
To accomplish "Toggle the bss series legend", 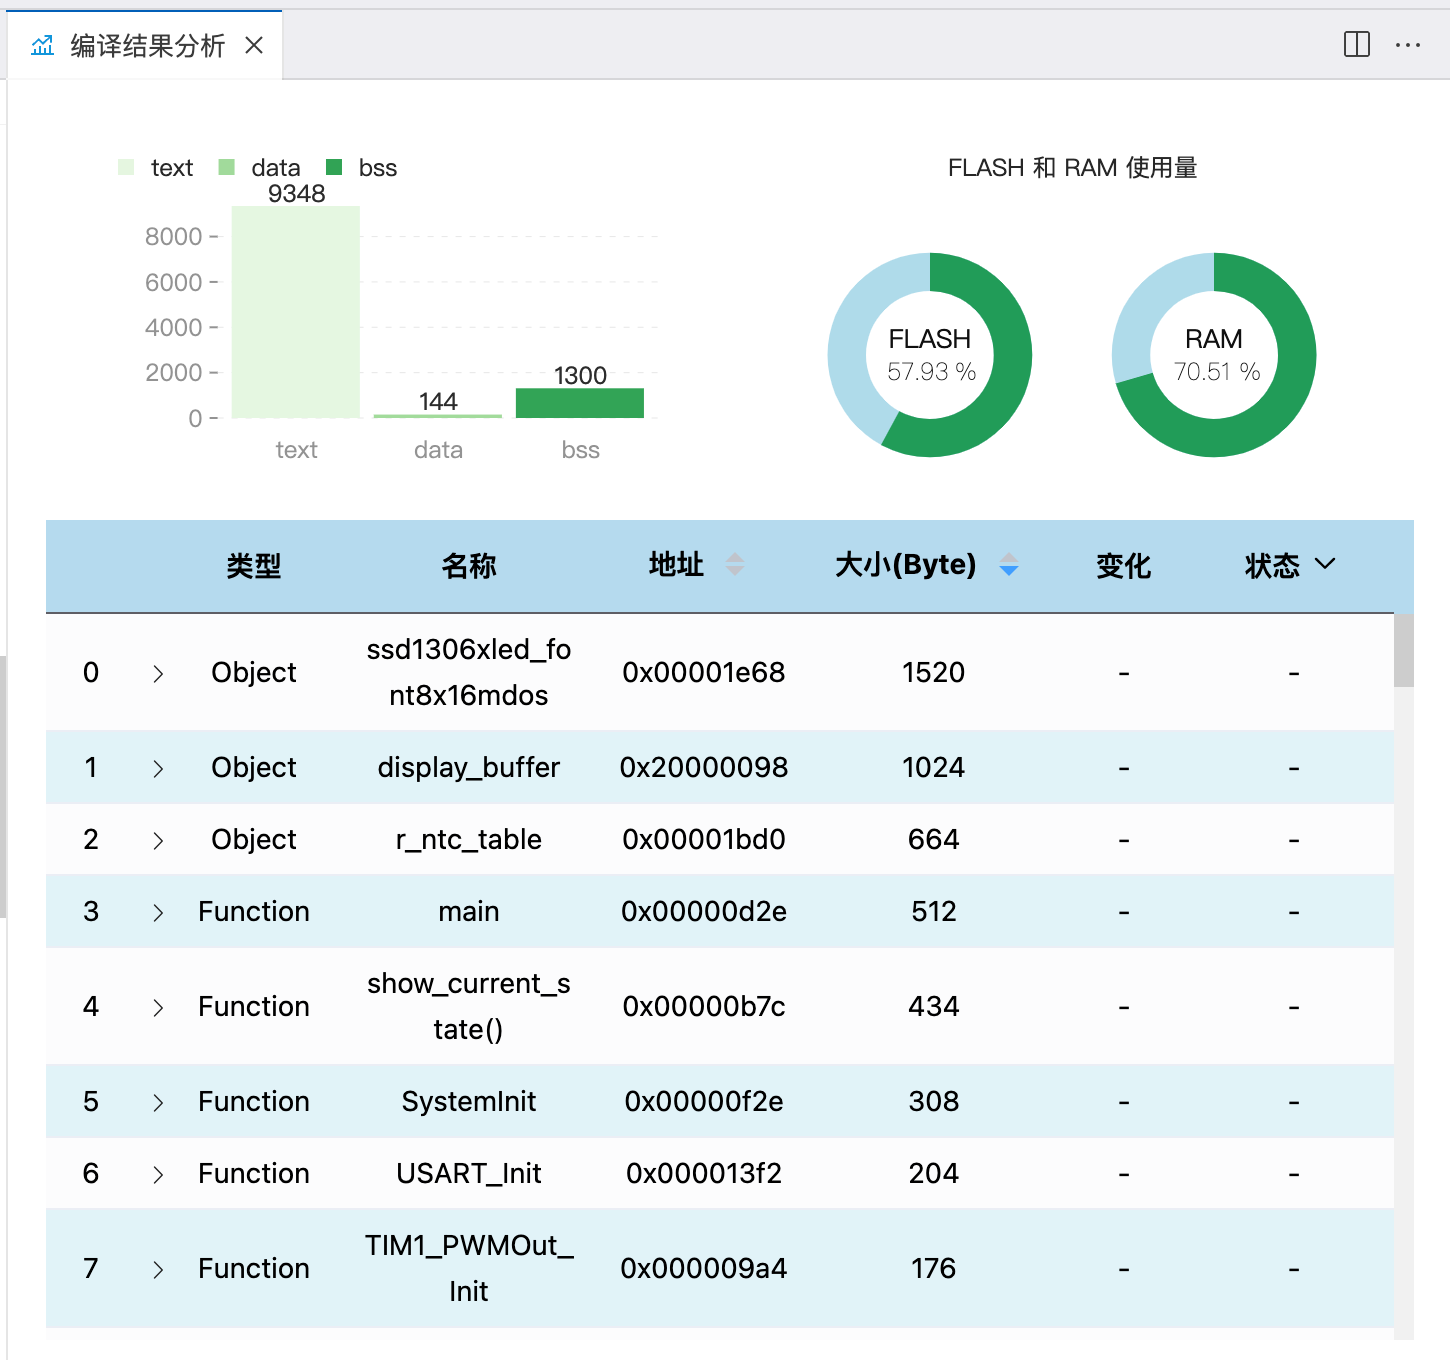I will (362, 168).
